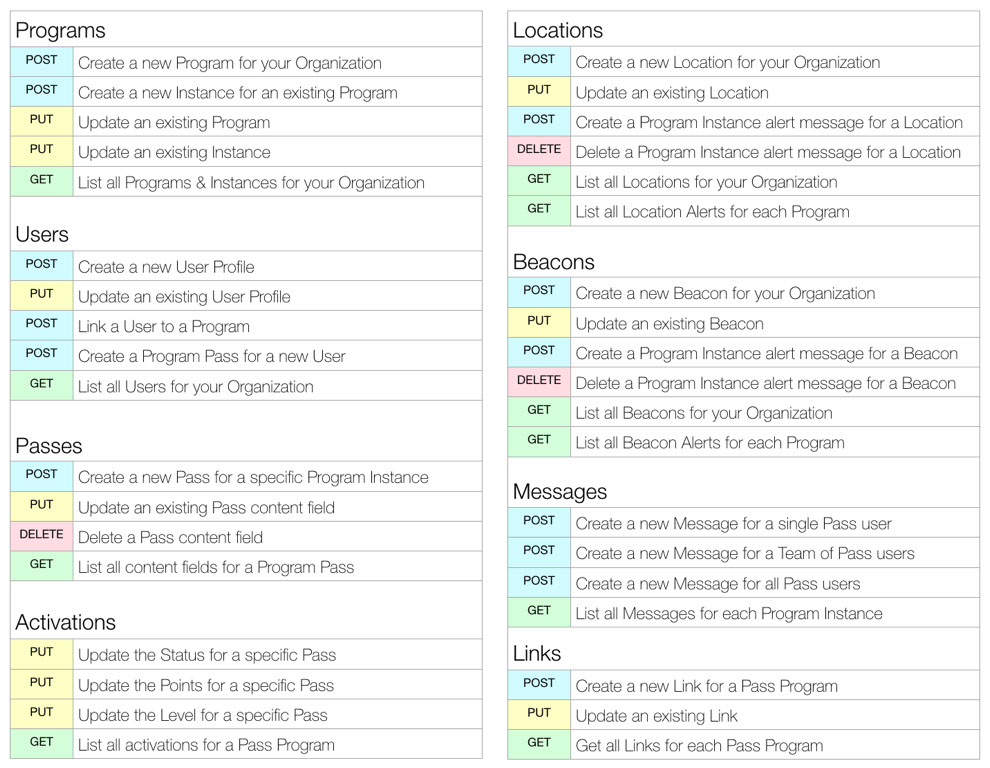Screen dimensions: 990x768
Task: Open 'Get all Links for each Pass Program'
Action: pyautogui.click(x=700, y=746)
